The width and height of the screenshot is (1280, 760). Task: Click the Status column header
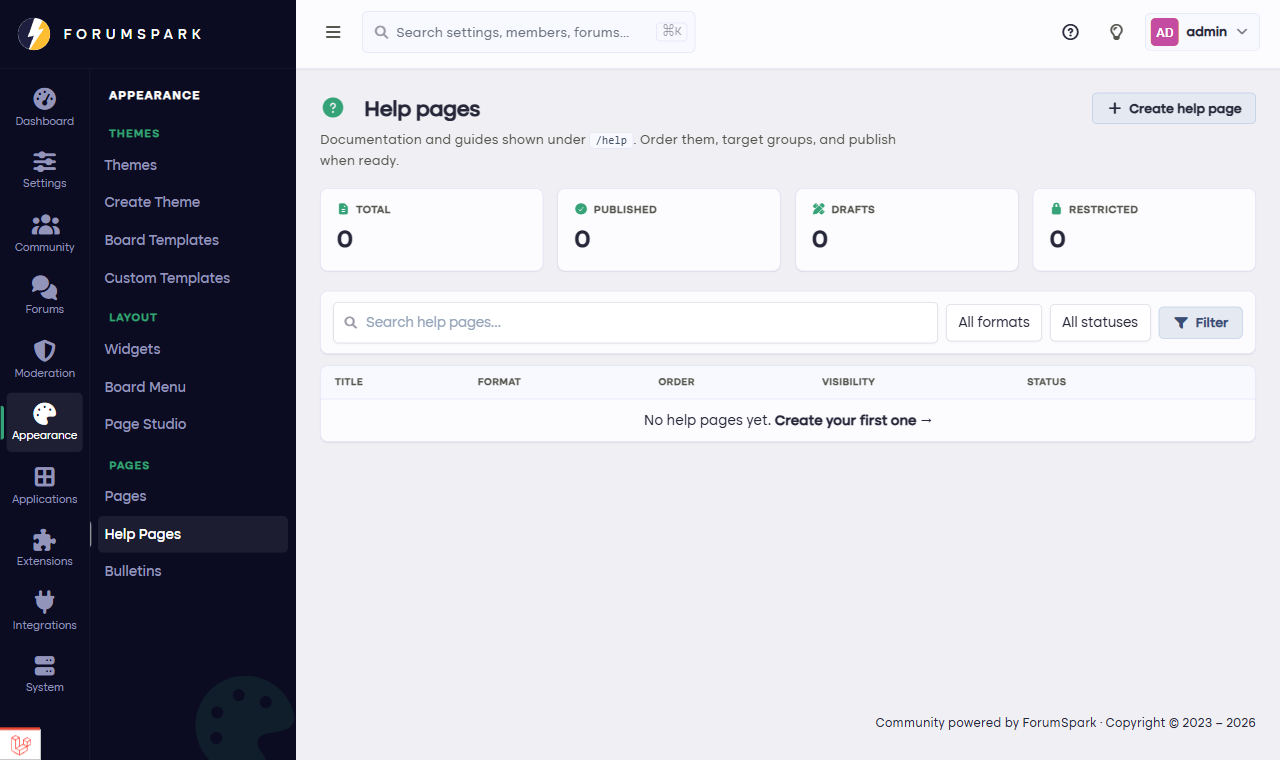[1046, 382]
